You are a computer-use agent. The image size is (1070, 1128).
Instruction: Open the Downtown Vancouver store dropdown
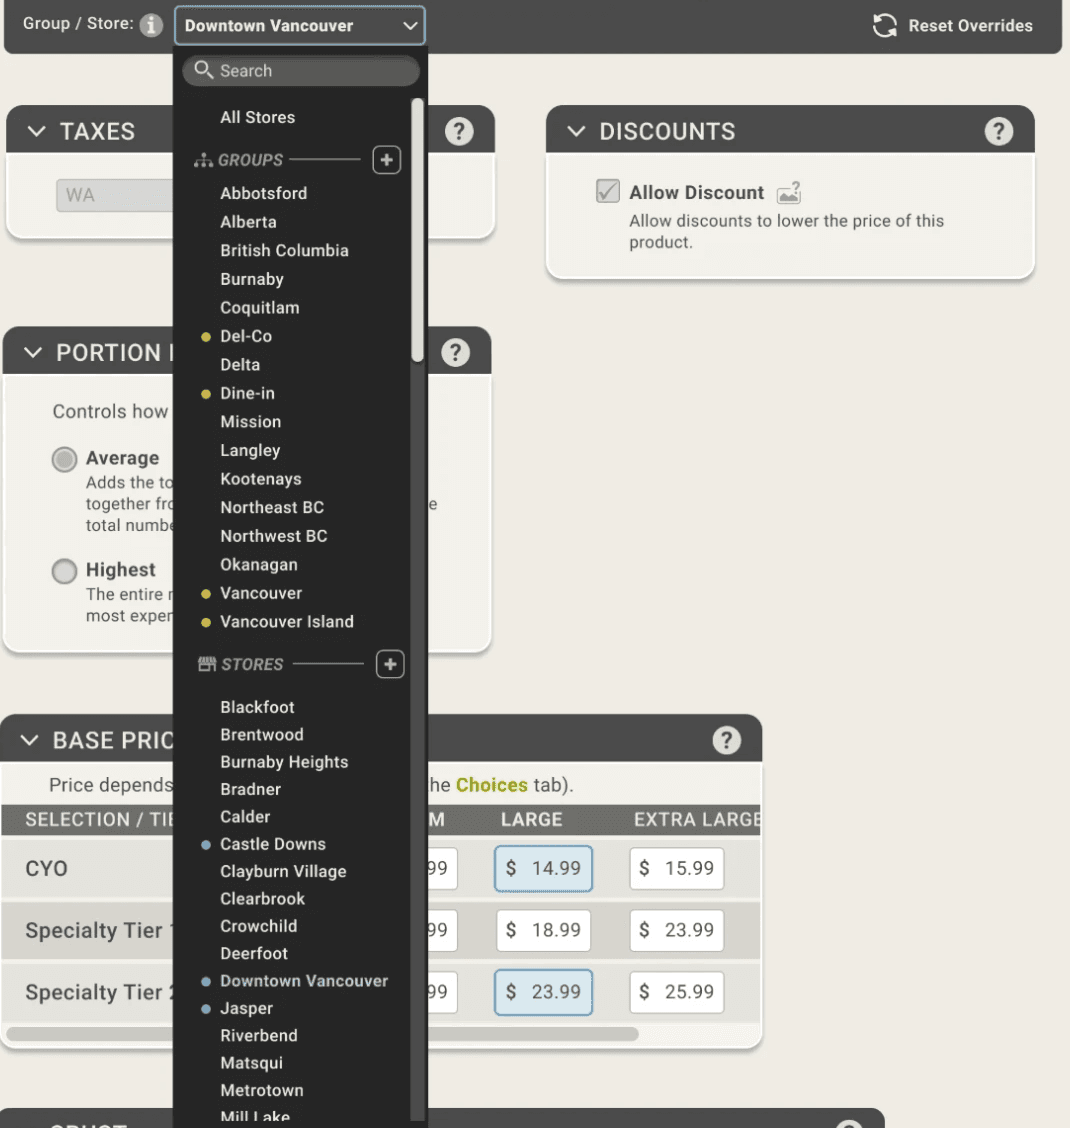(299, 26)
